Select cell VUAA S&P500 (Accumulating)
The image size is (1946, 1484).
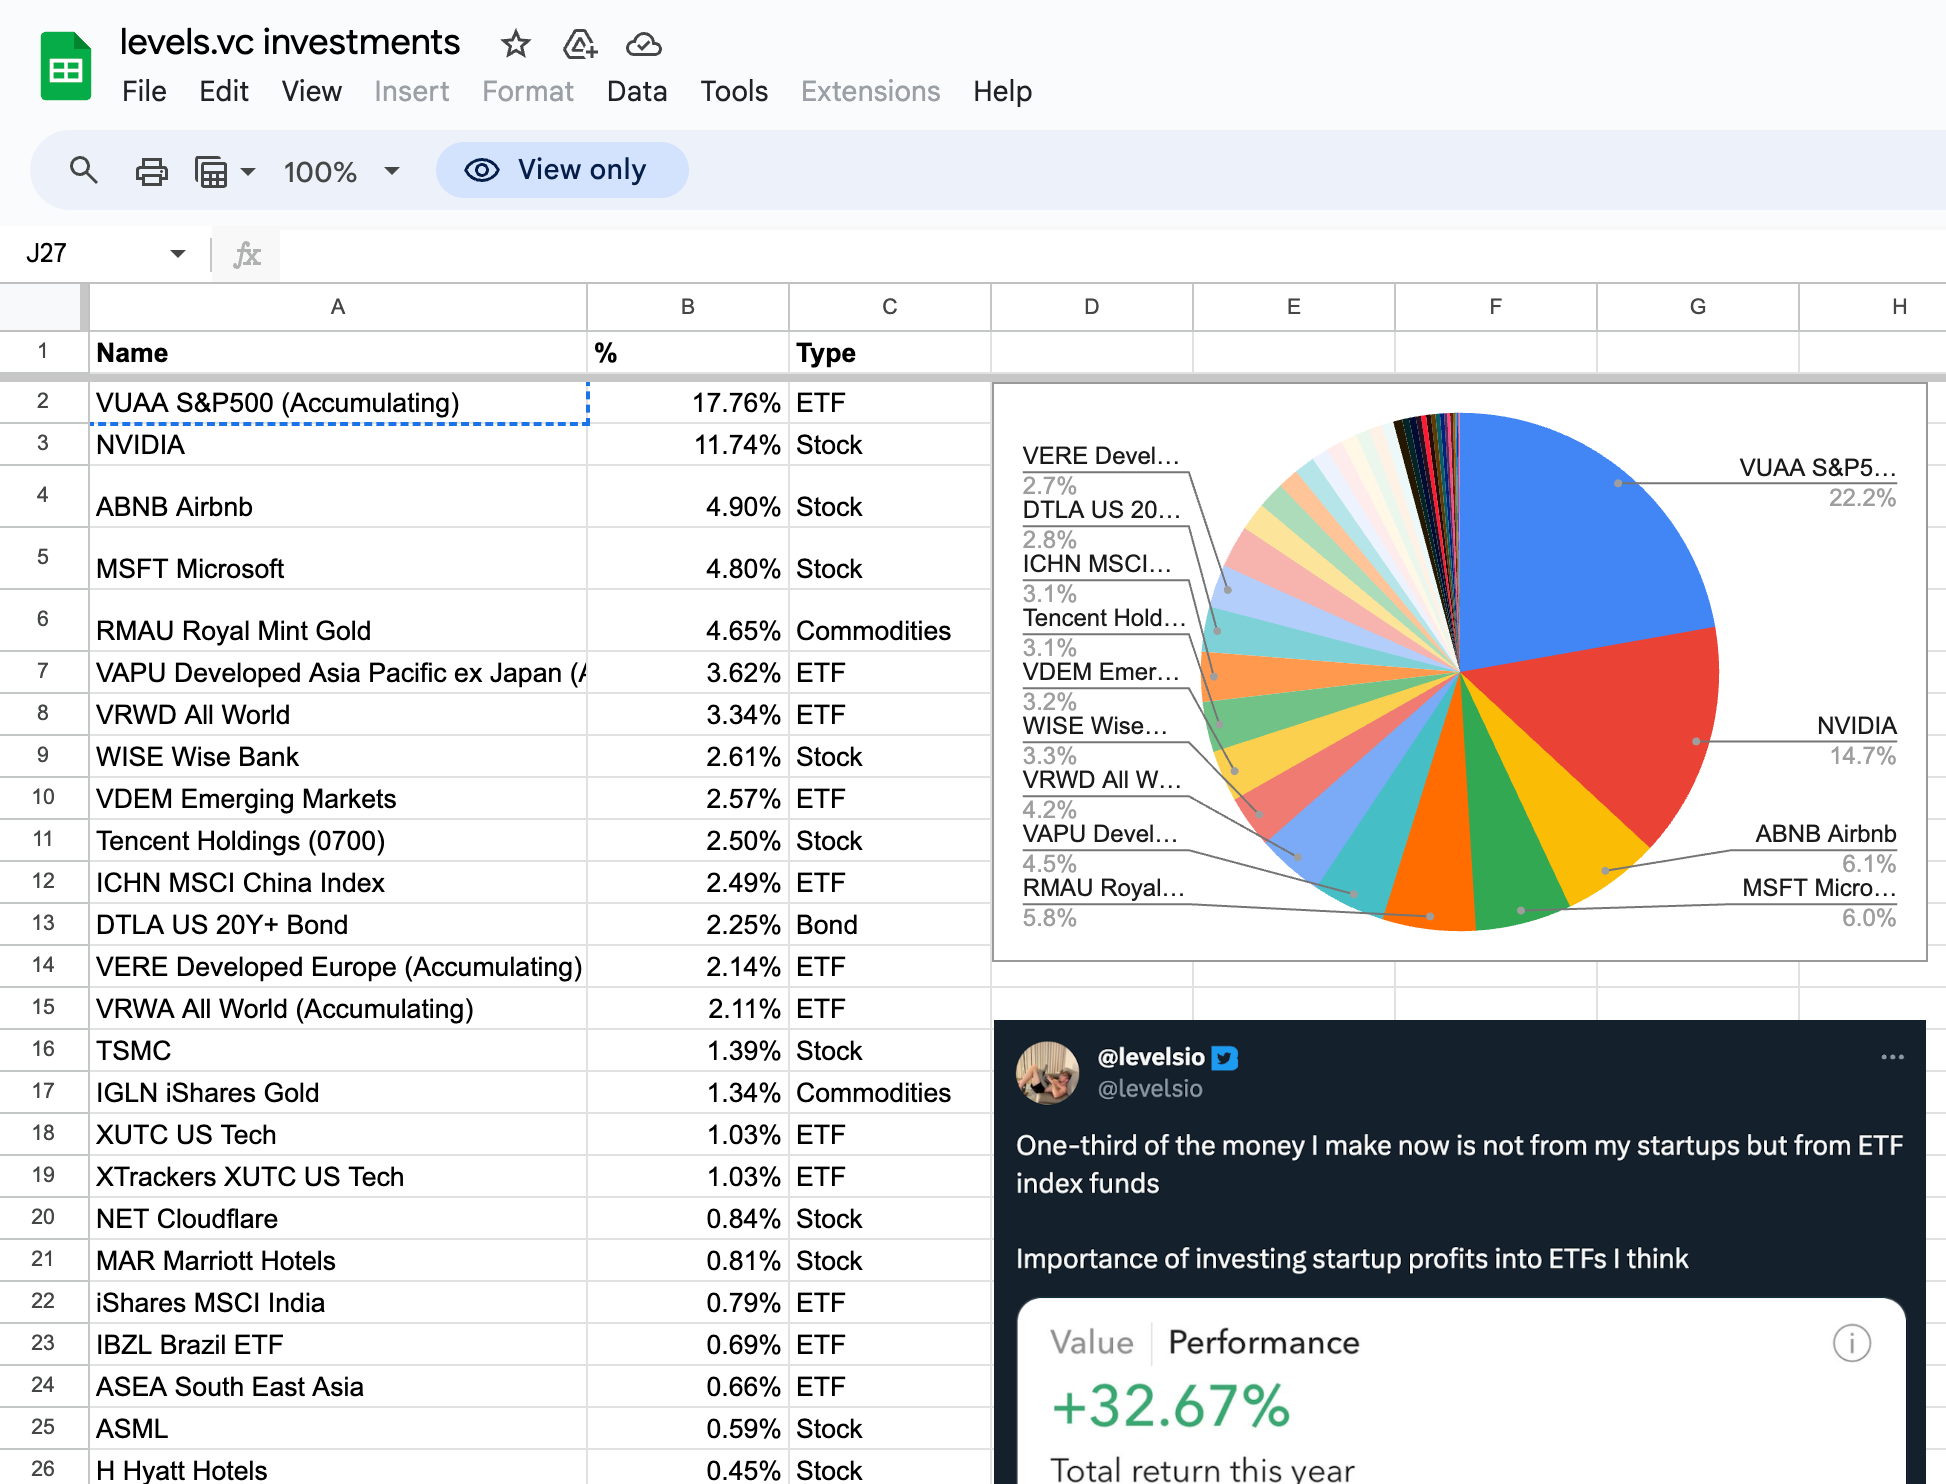338,403
